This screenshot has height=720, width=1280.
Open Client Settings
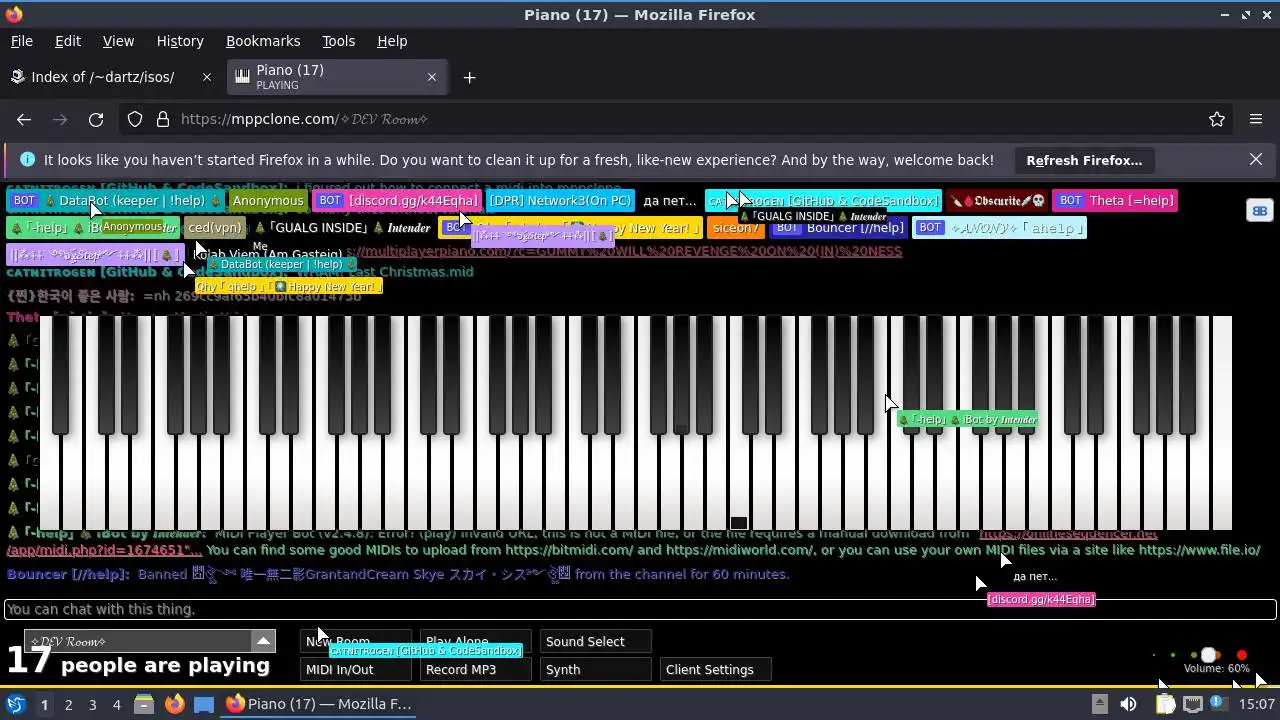(715, 669)
